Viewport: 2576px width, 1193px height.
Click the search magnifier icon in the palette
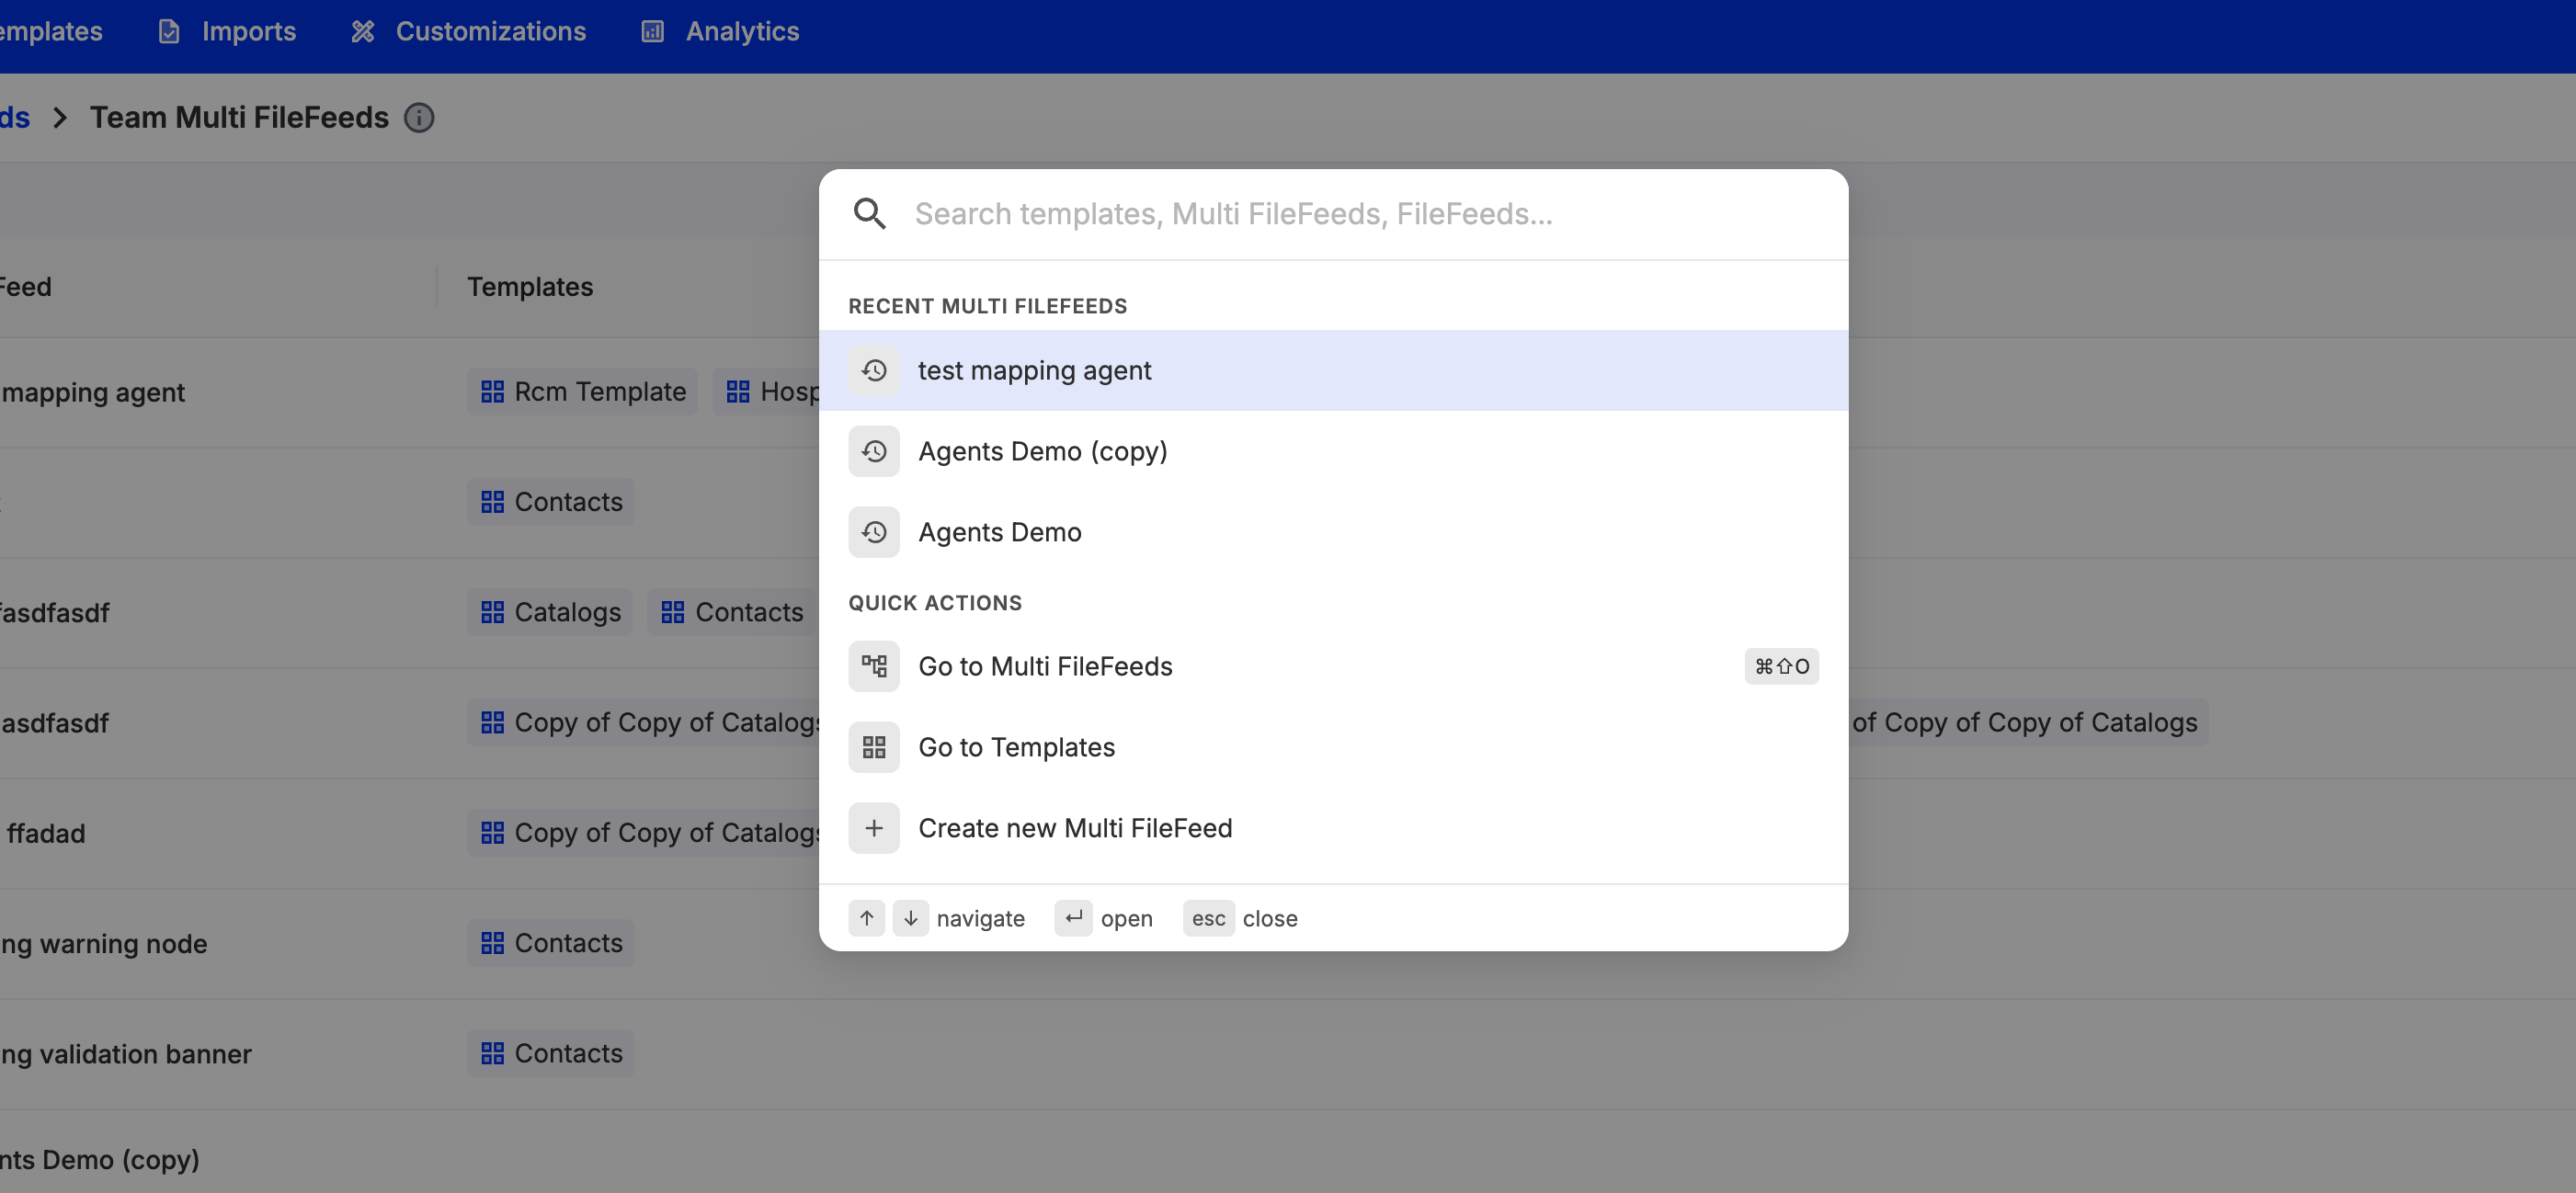(x=869, y=213)
